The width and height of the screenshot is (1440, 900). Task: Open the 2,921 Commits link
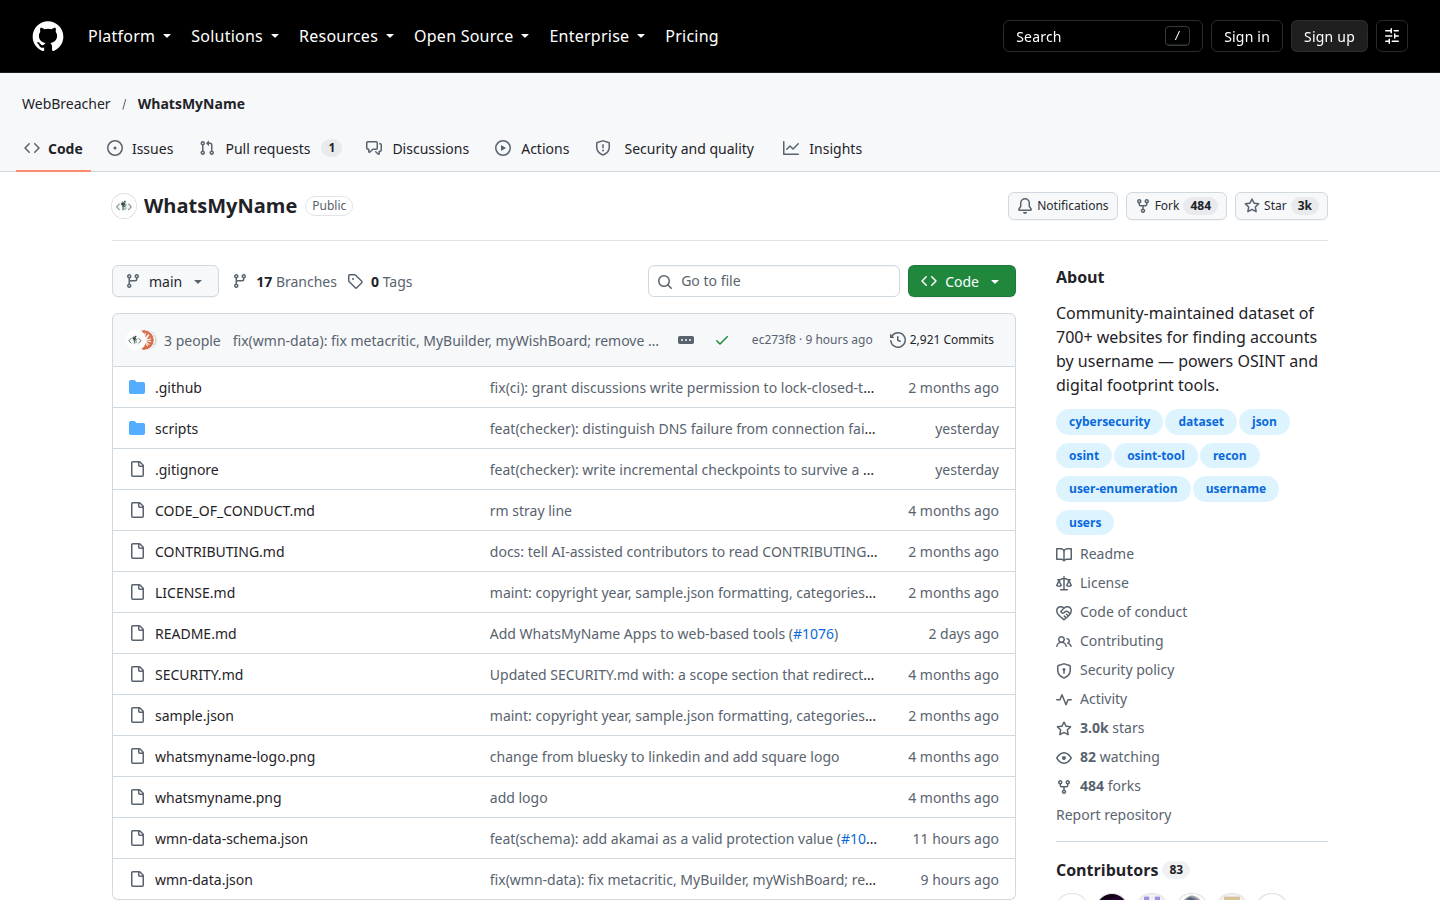[x=942, y=340]
